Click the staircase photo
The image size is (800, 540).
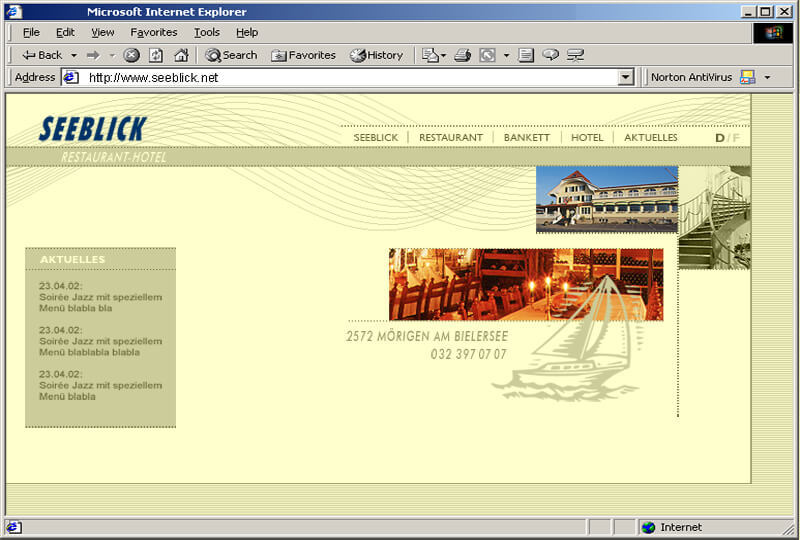(714, 218)
